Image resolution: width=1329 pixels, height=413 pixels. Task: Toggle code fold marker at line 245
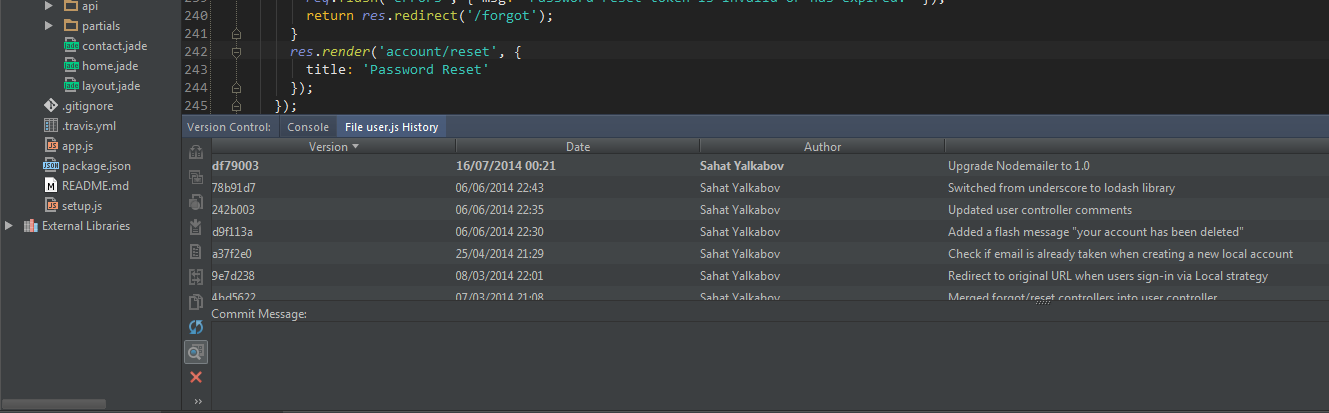(x=237, y=105)
